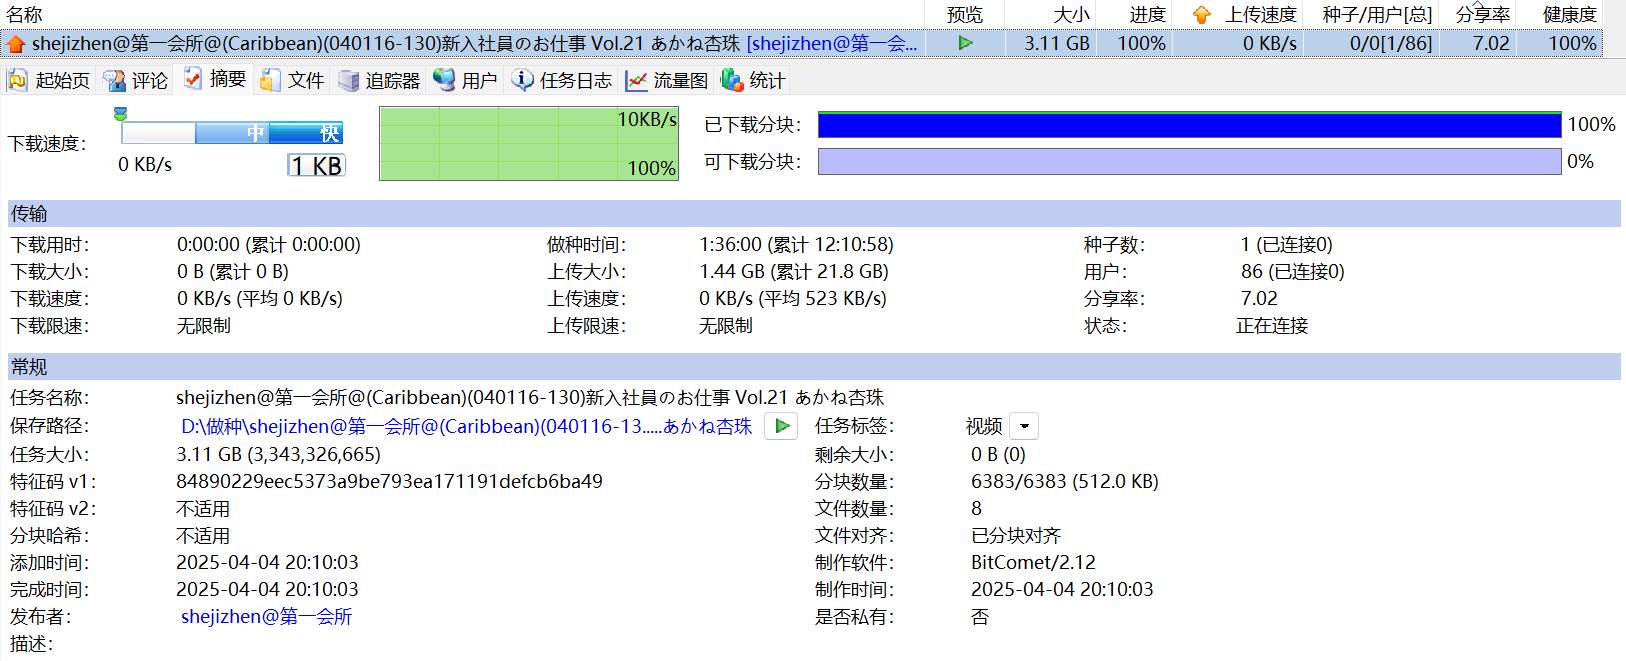1626x661 pixels.
Task: Click the orange arrow icon in the task row
Action: [16, 44]
